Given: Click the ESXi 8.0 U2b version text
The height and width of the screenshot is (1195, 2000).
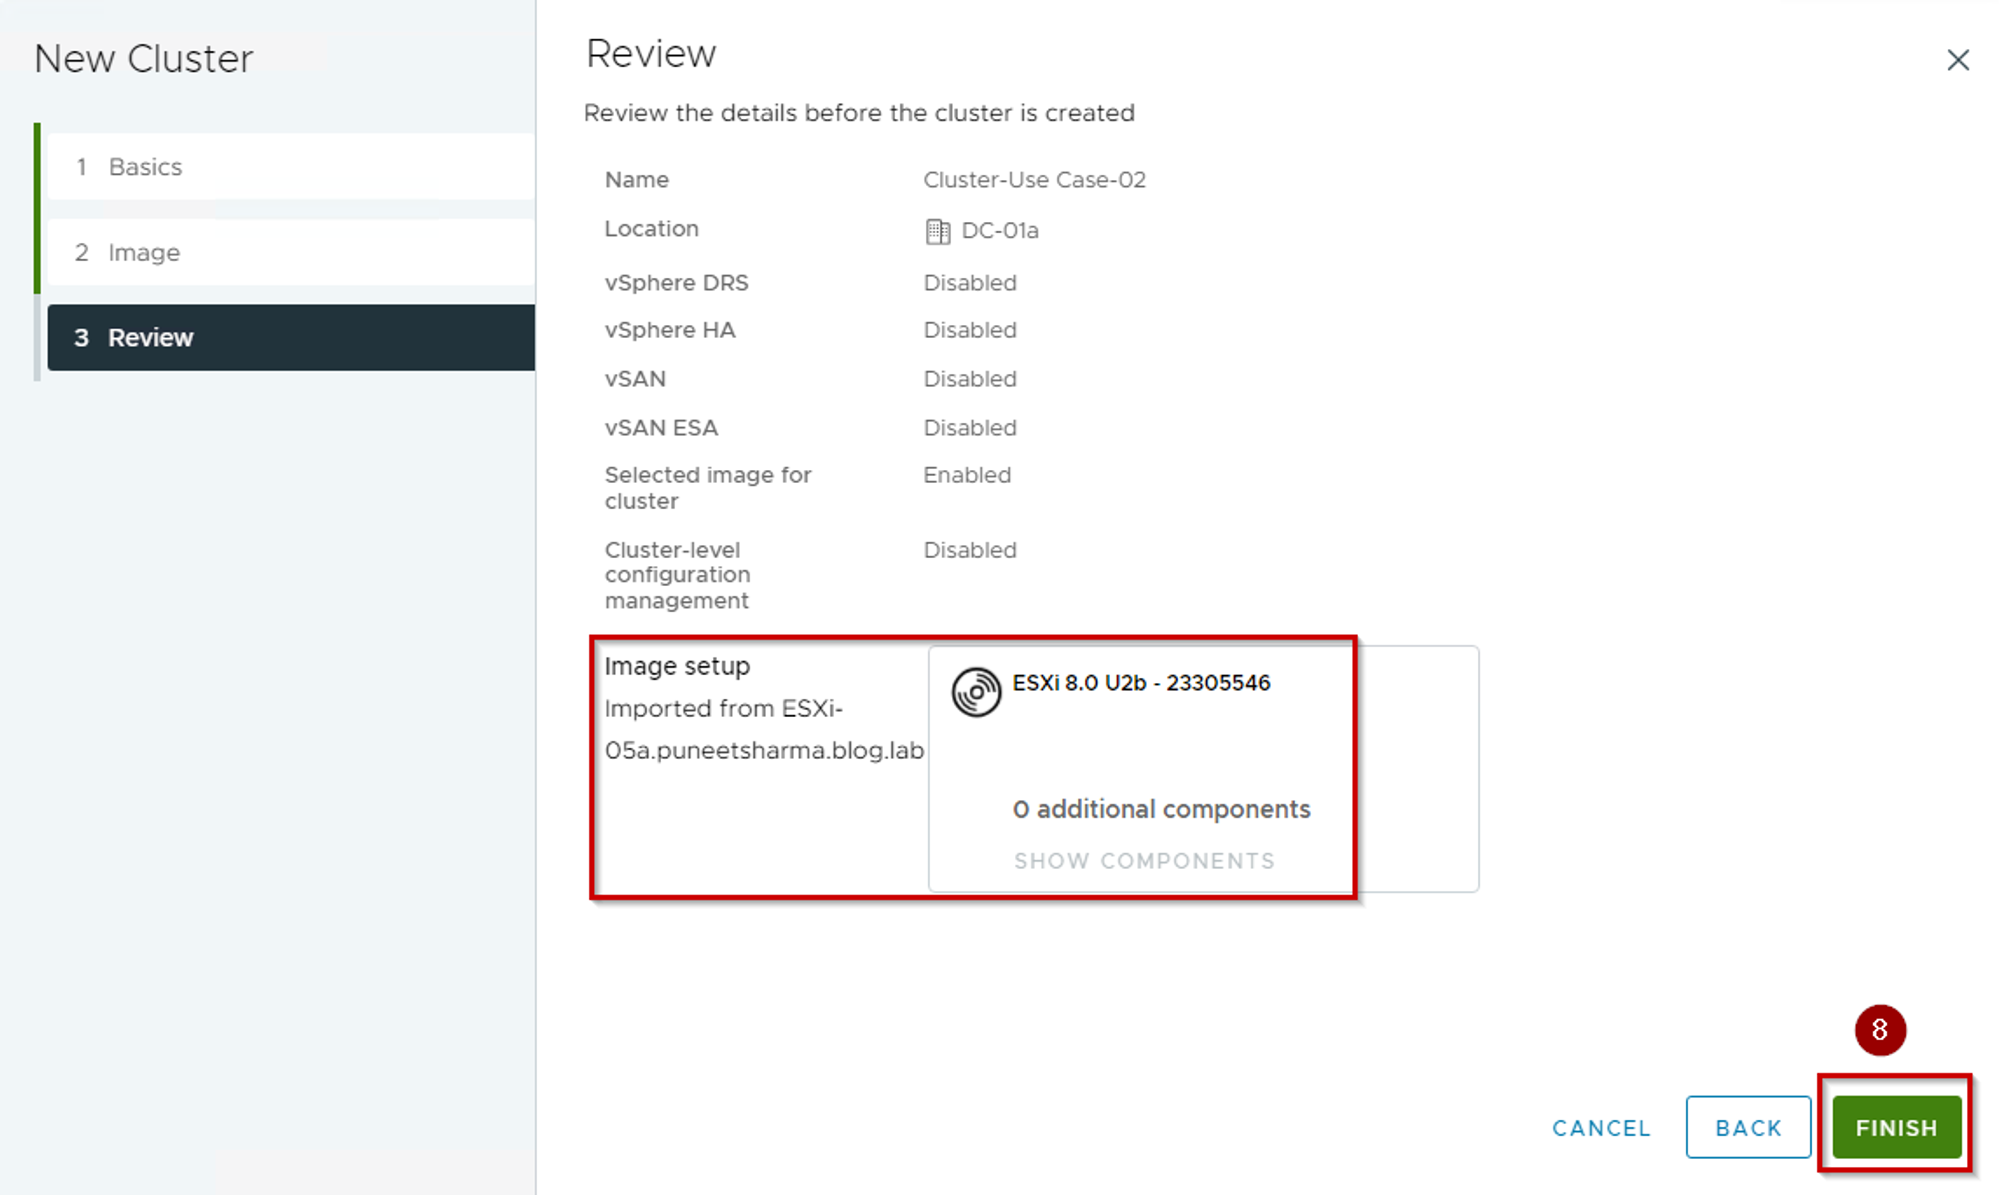Looking at the screenshot, I should pyautogui.click(x=1141, y=683).
